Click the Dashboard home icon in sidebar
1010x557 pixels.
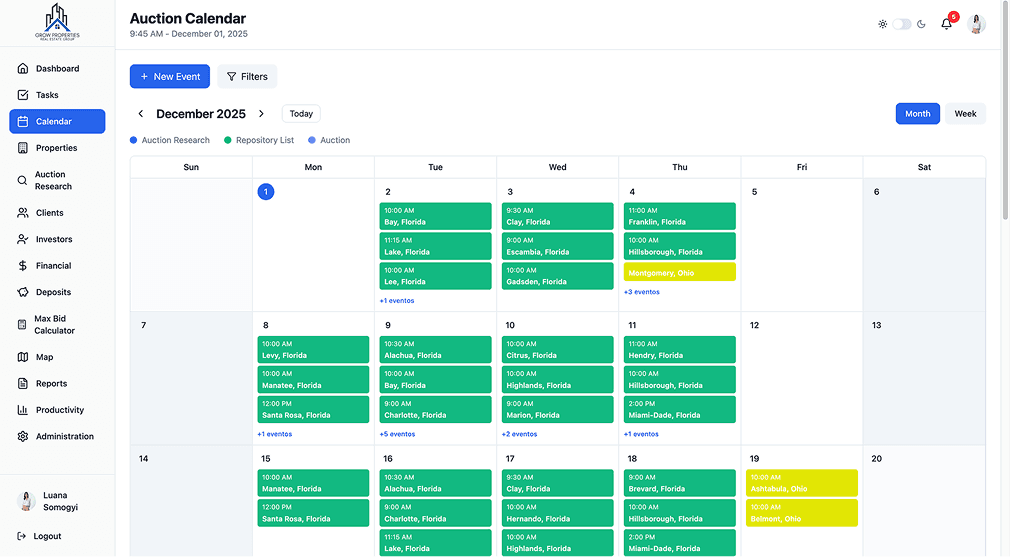tap(23, 68)
